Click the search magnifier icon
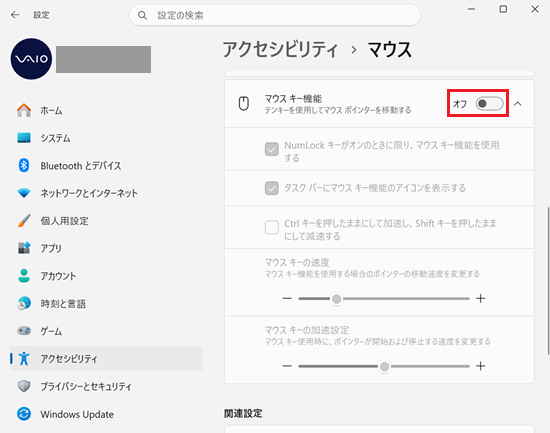Screen dimensions: 550x433 coord(142,15)
